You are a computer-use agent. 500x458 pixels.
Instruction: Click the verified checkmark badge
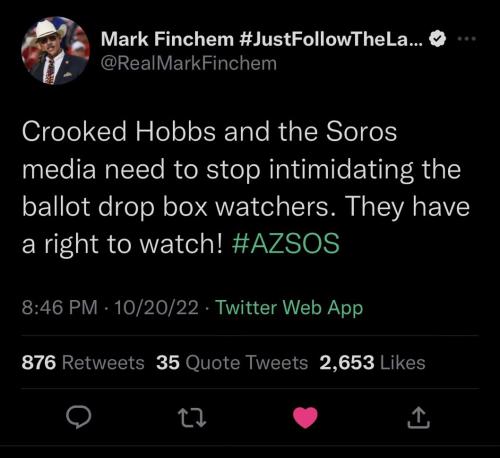[437, 39]
